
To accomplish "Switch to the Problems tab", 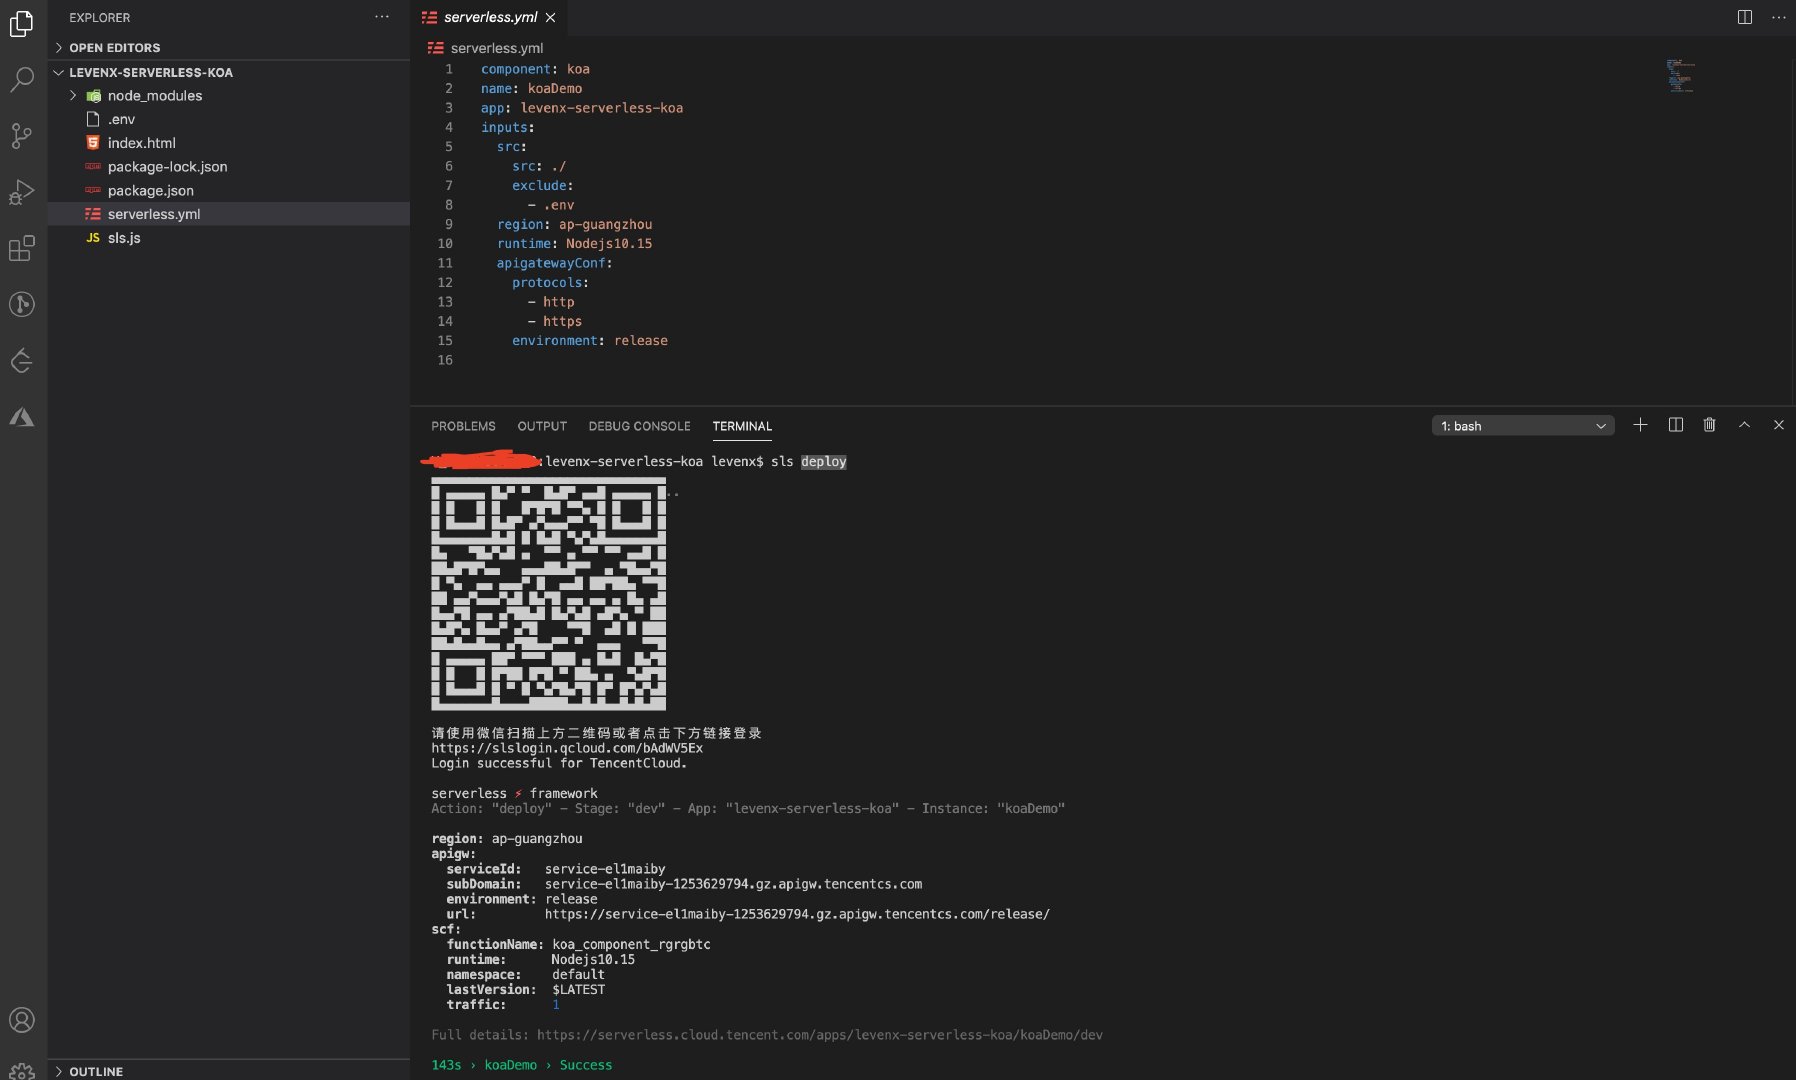I will click(463, 426).
